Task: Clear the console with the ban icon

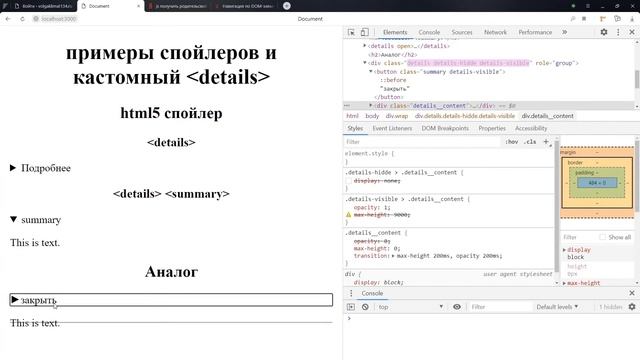Action: (x=365, y=307)
